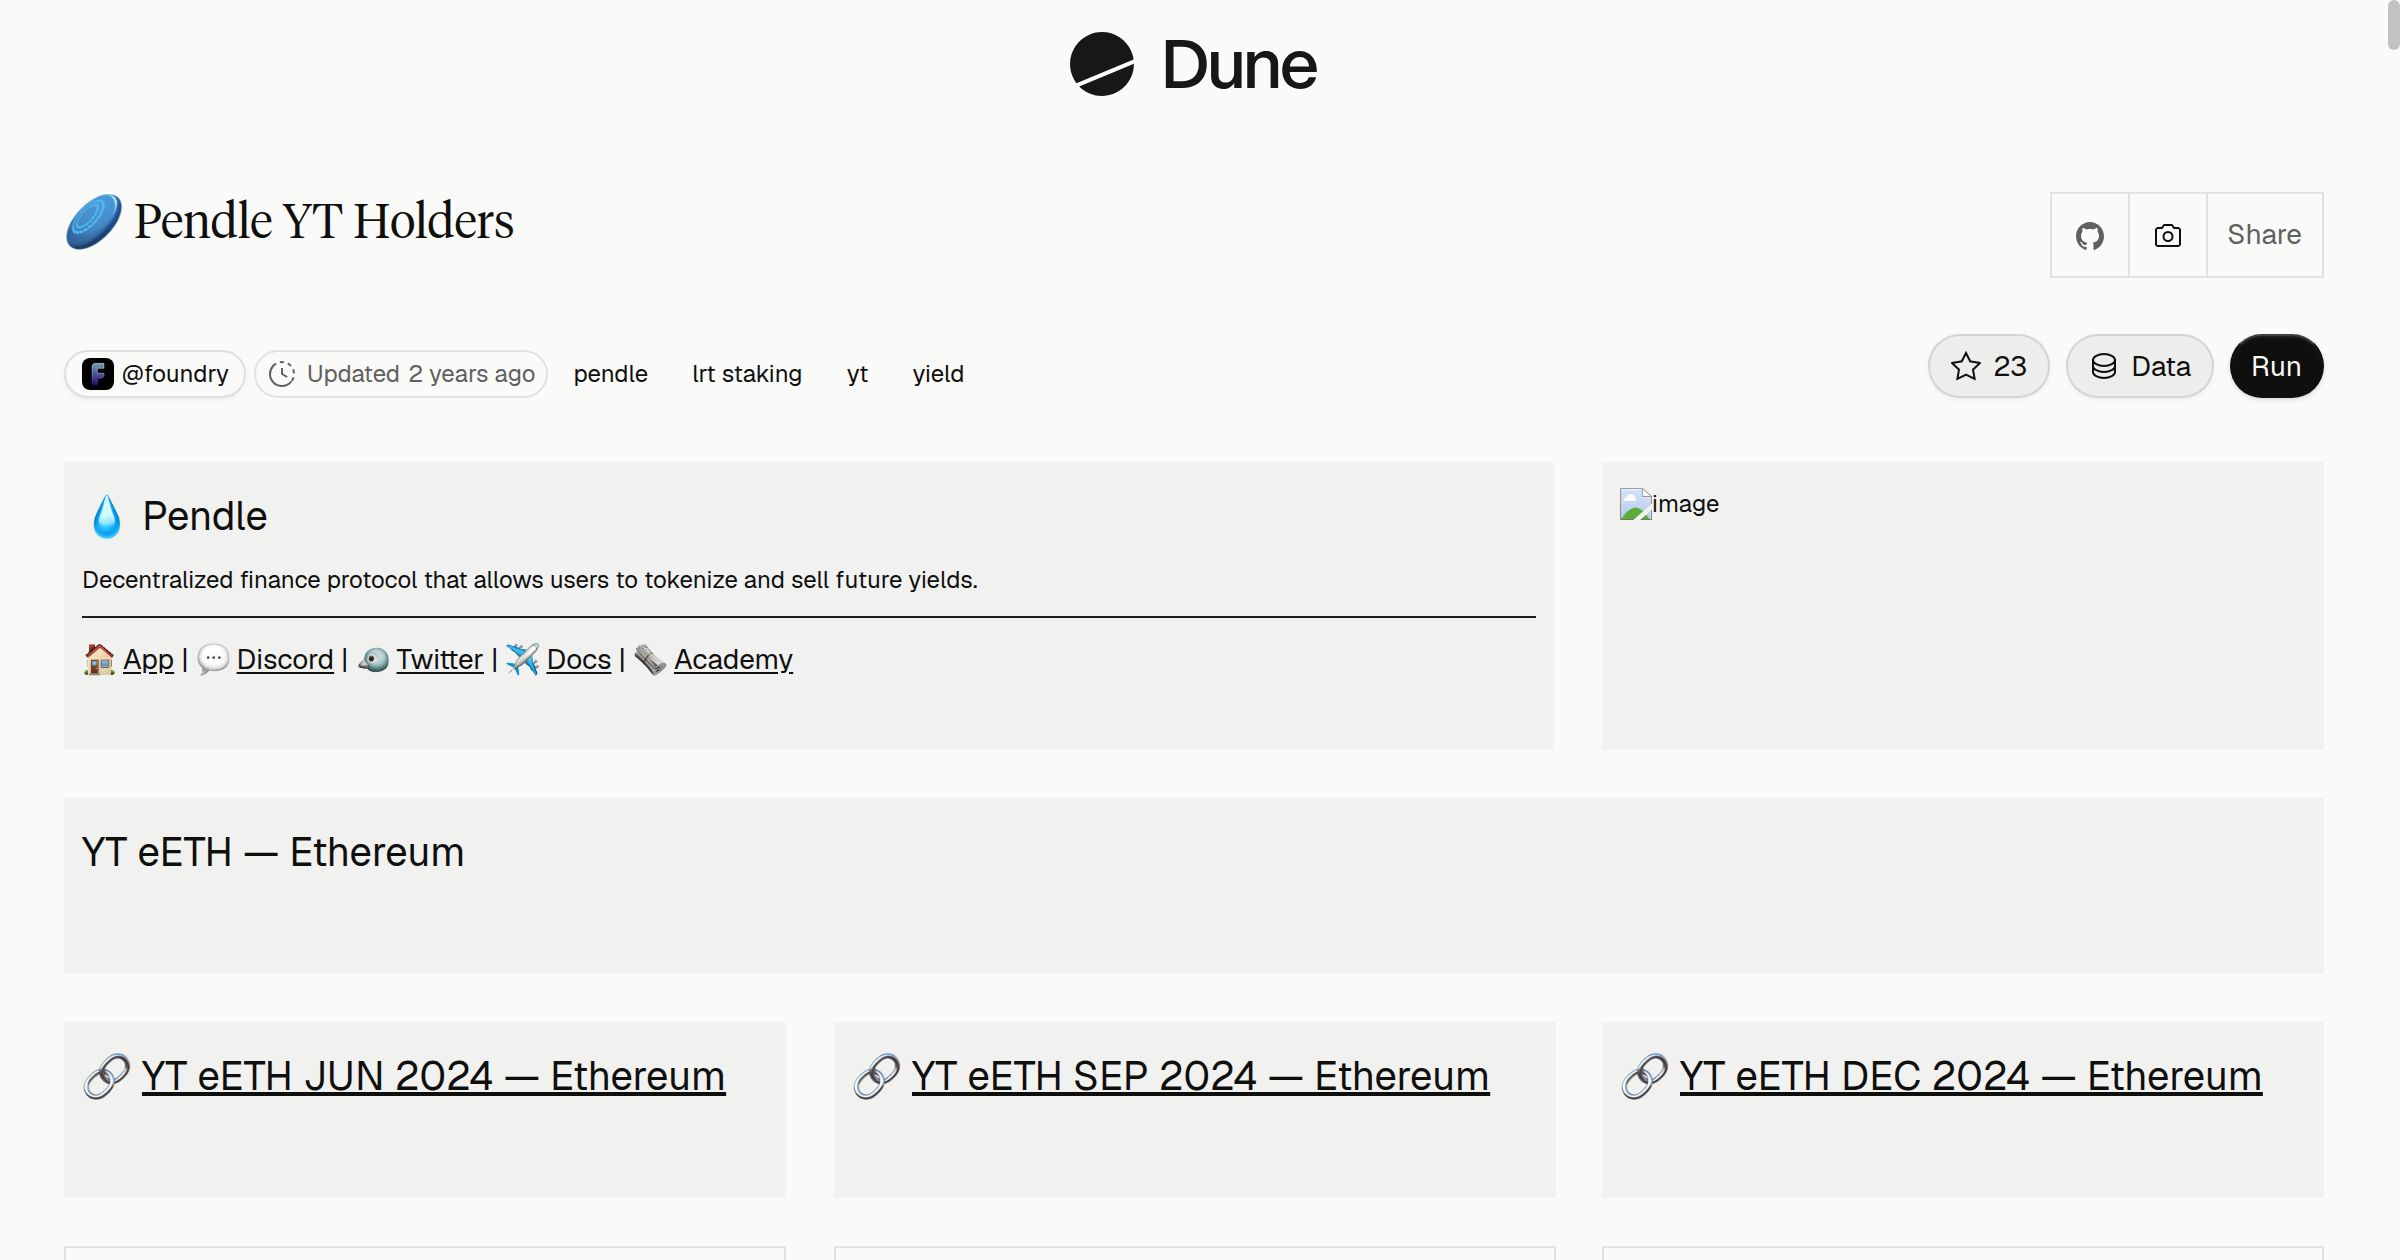The image size is (2400, 1260).
Task: Click the black Run button
Action: pos(2276,366)
